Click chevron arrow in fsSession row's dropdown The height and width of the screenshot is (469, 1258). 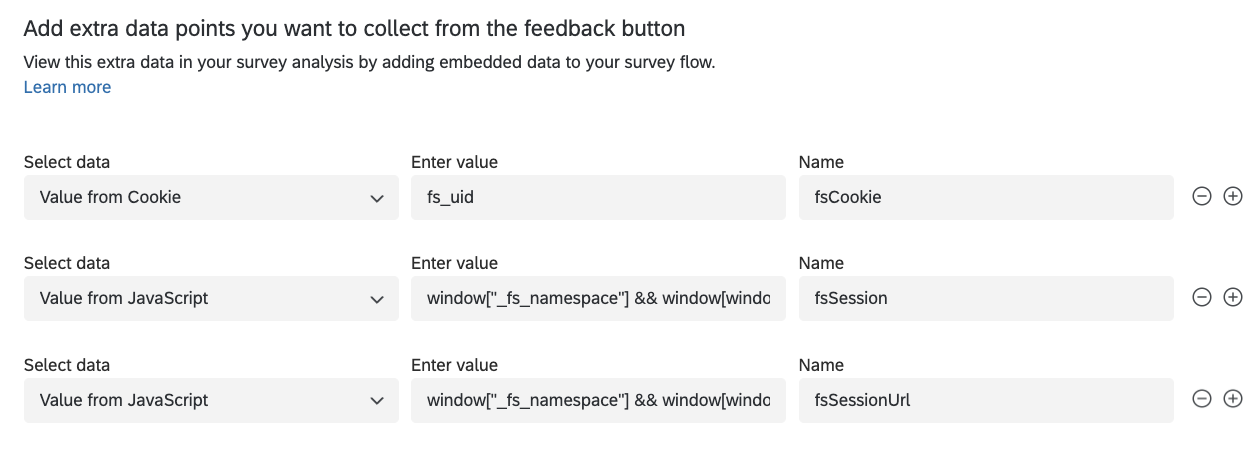point(377,299)
